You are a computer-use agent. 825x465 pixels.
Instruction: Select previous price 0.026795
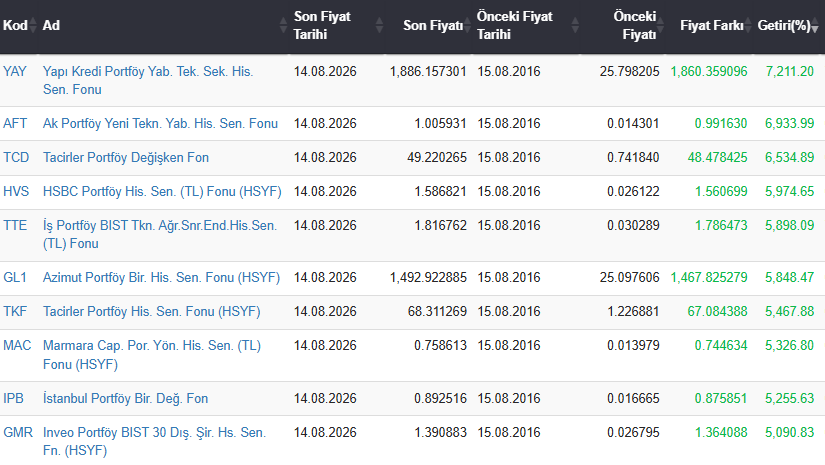point(633,433)
